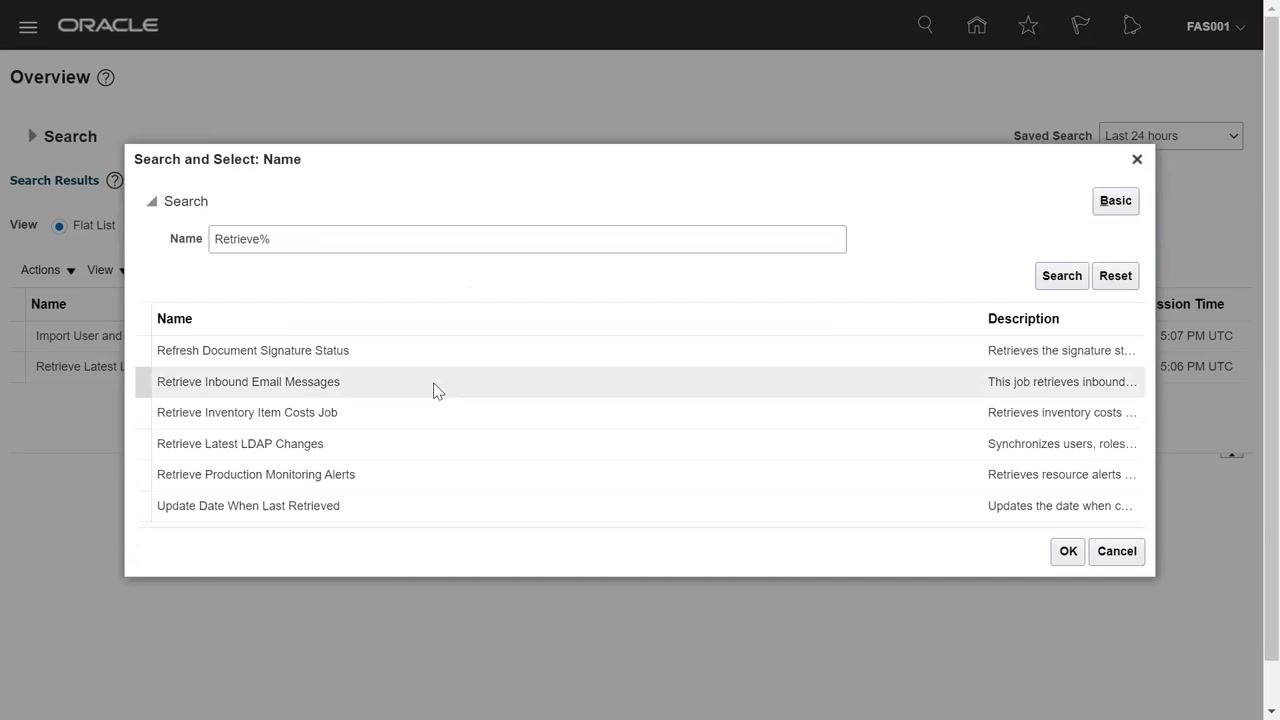1280x720 pixels.
Task: Select Retrieve Production Monitoring Alerts row
Action: 640,475
